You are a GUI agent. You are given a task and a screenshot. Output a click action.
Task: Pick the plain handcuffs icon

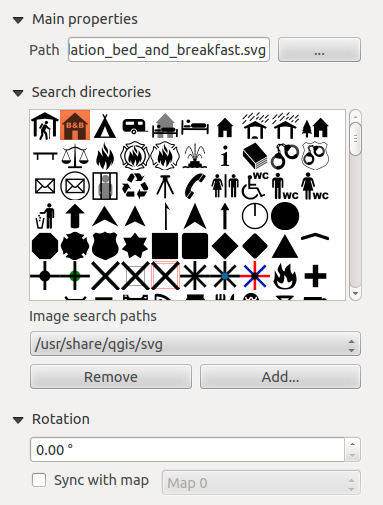[x=285, y=156]
